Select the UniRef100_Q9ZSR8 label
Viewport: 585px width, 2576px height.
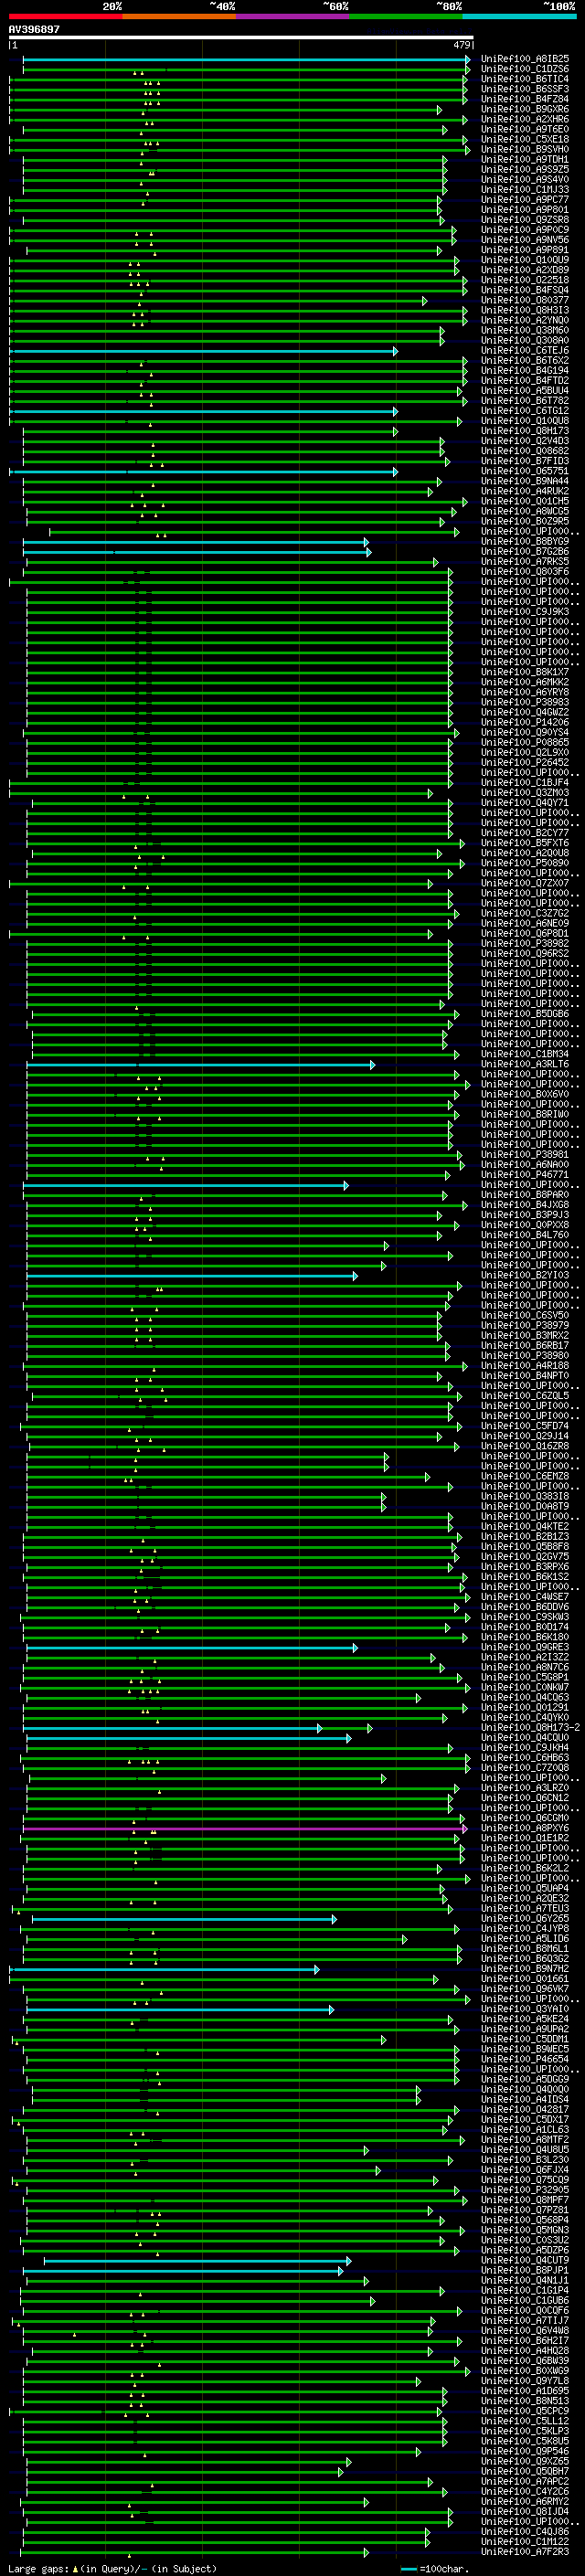click(x=524, y=220)
